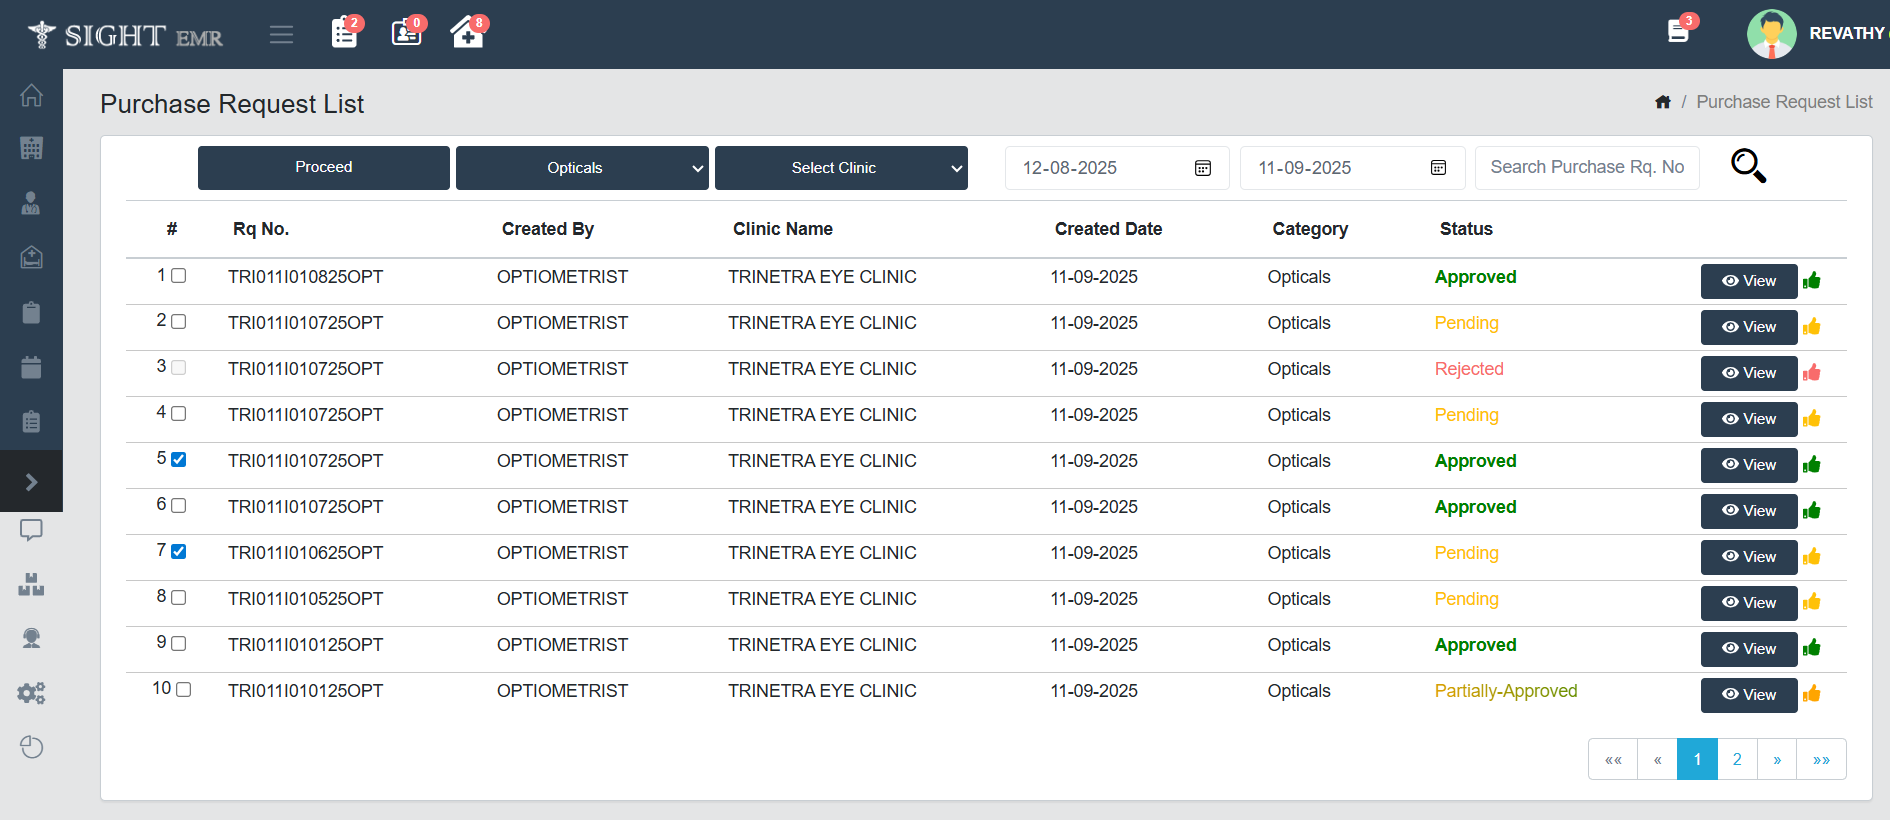Image resolution: width=1890 pixels, height=820 pixels.
Task: Focus the Search Purchase Rq. No field
Action: click(x=1587, y=168)
